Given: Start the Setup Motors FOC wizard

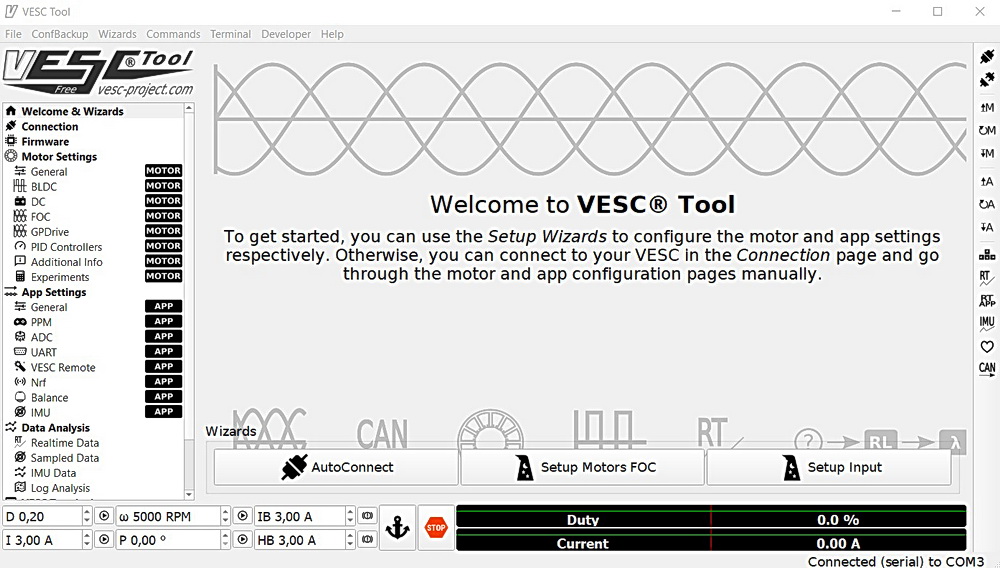Looking at the screenshot, I should click(583, 467).
